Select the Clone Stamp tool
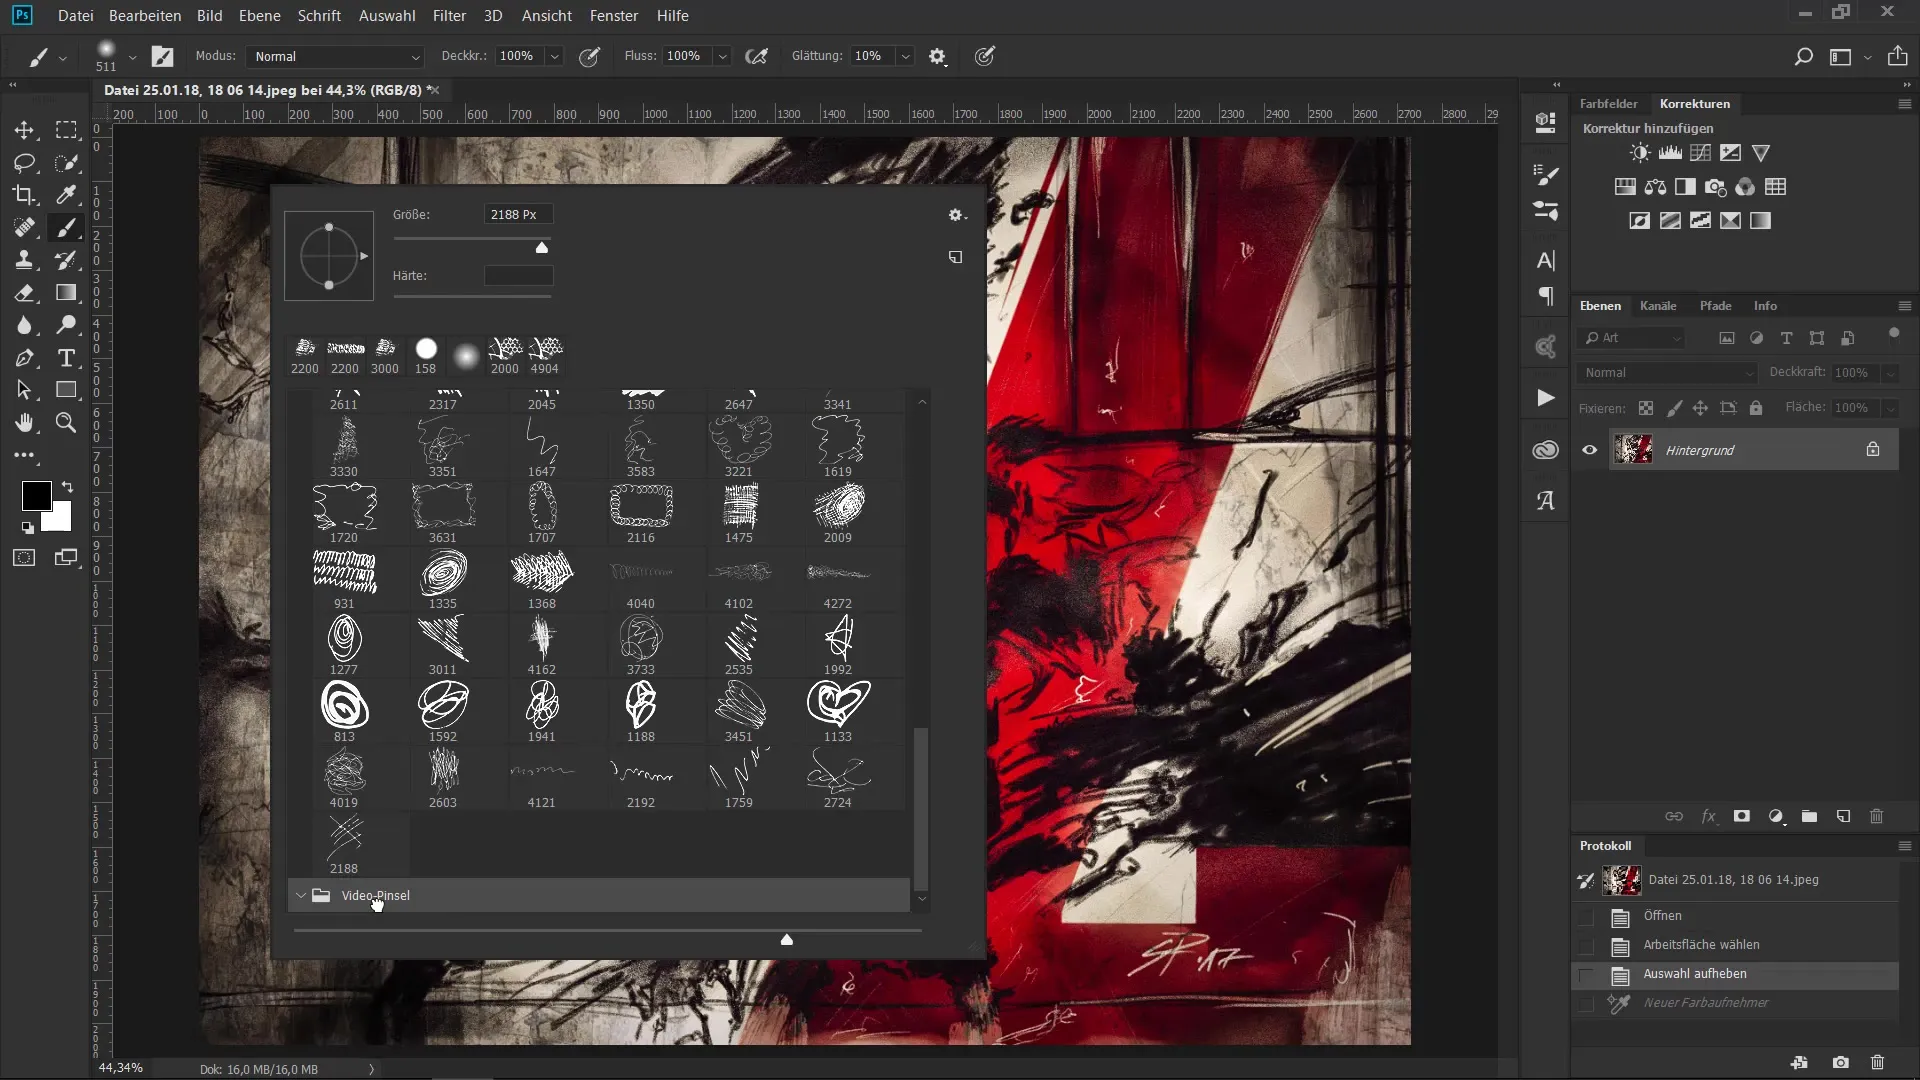The height and width of the screenshot is (1080, 1920). click(x=24, y=260)
